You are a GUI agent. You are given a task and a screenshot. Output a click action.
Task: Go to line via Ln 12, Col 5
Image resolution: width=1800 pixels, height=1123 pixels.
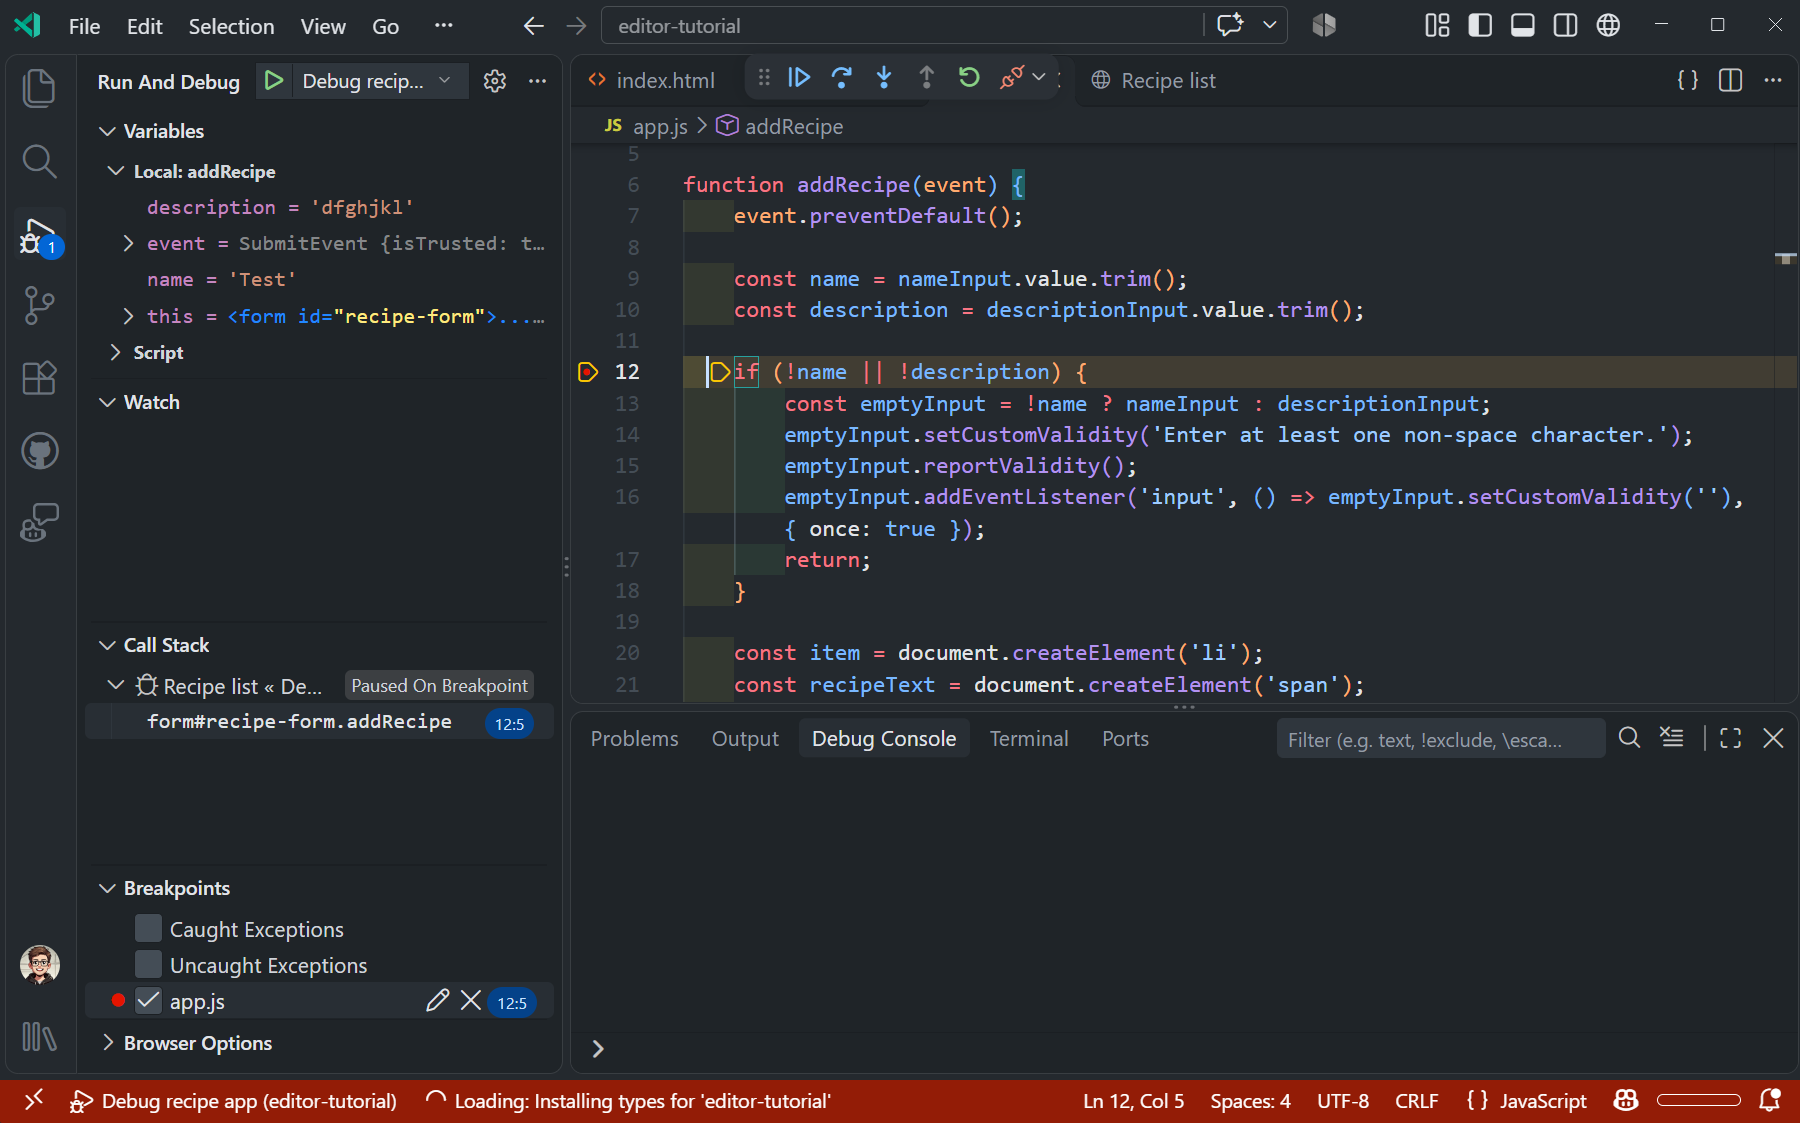click(1133, 1101)
